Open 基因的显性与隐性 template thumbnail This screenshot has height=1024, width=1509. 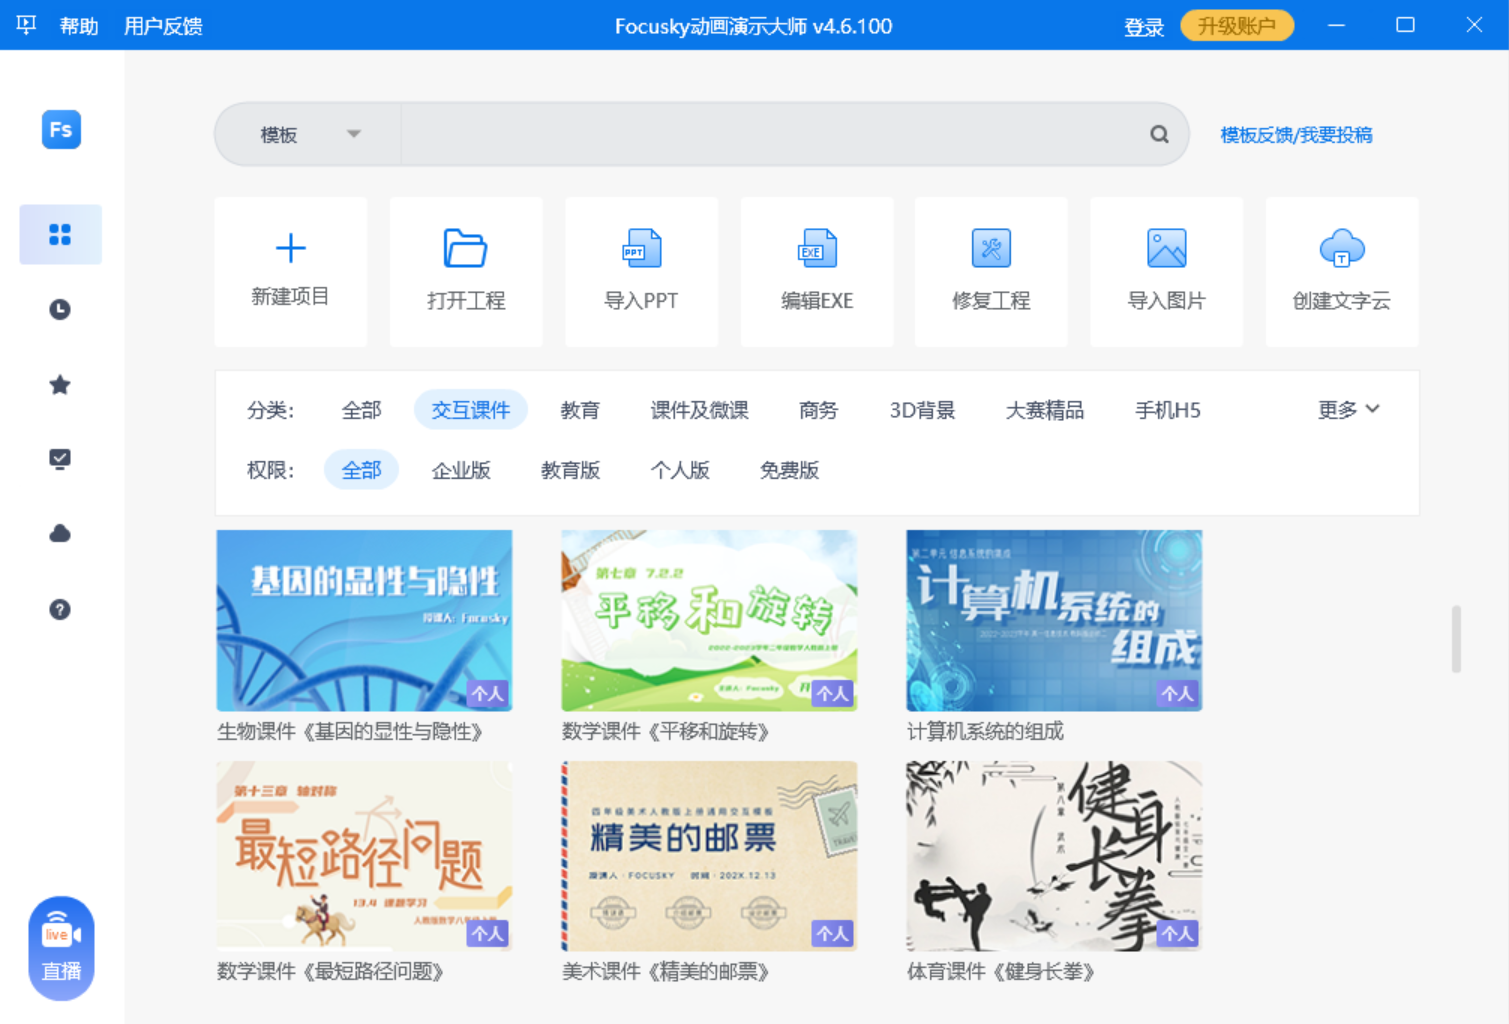(364, 620)
